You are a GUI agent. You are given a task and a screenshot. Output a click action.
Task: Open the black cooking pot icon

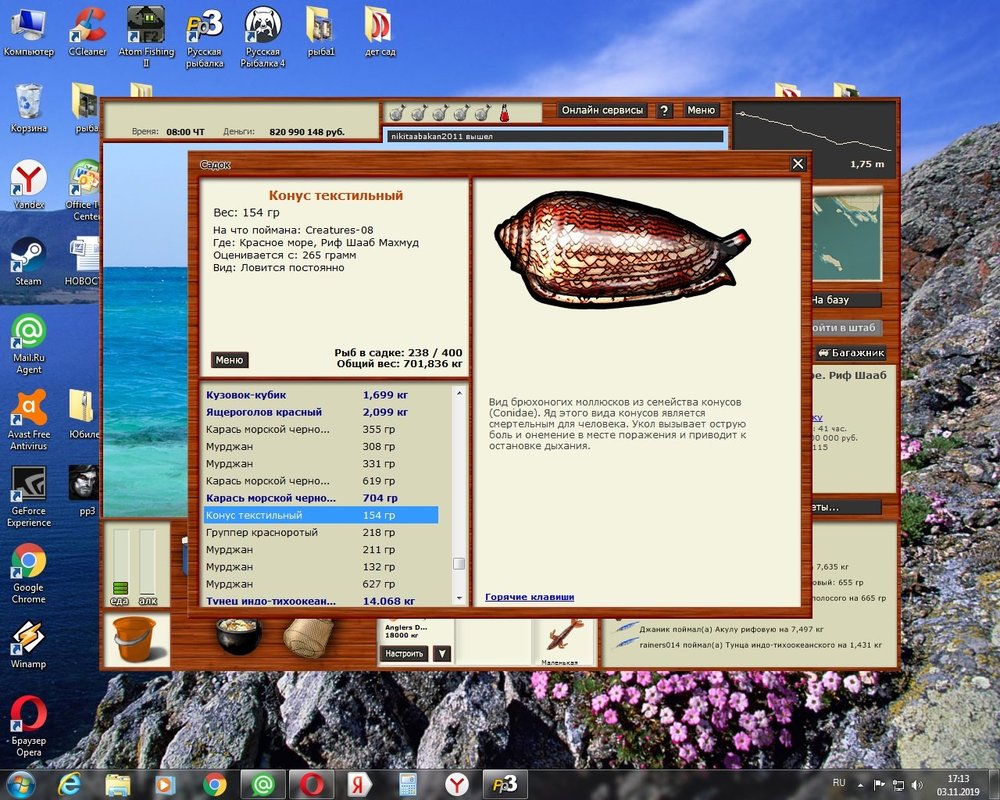coord(238,637)
